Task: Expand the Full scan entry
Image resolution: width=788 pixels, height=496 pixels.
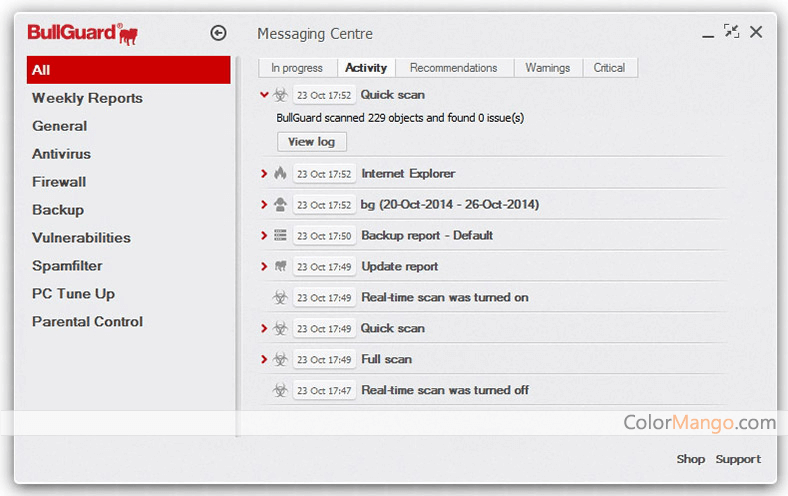Action: (x=264, y=359)
